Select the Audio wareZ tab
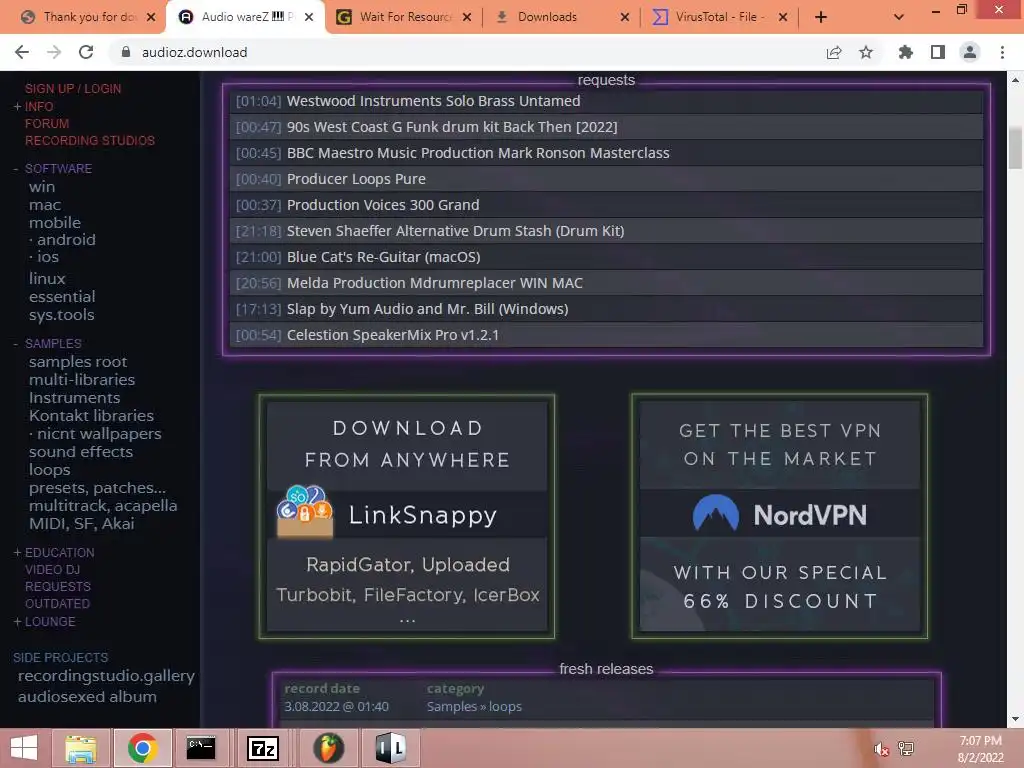The height and width of the screenshot is (768, 1024). [x=247, y=17]
